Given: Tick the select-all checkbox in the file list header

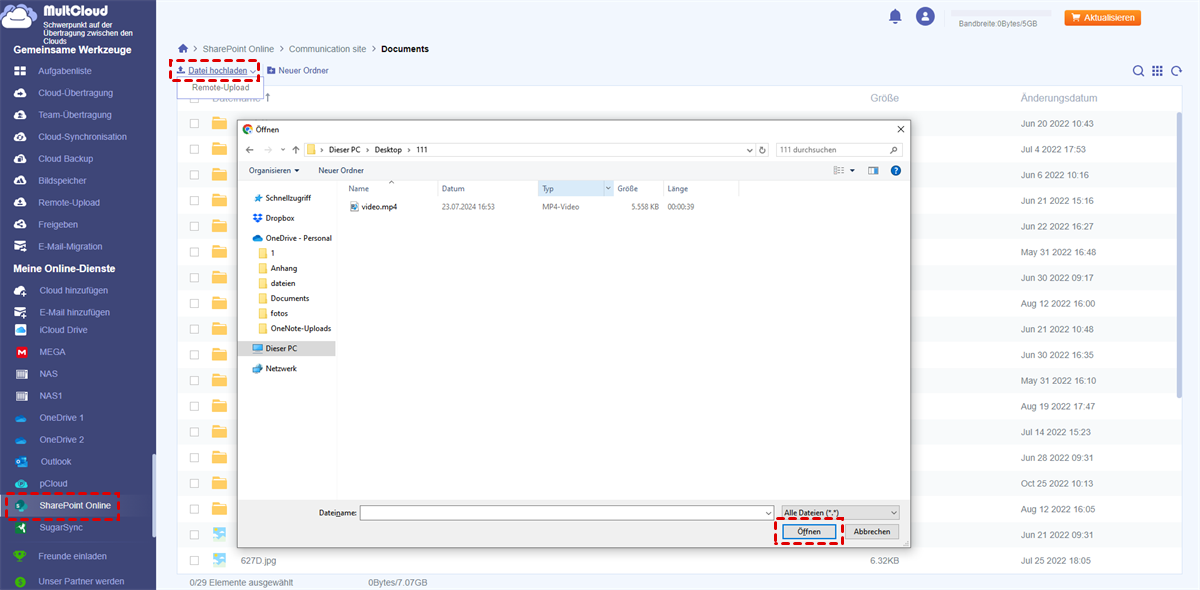Looking at the screenshot, I should coord(194,98).
